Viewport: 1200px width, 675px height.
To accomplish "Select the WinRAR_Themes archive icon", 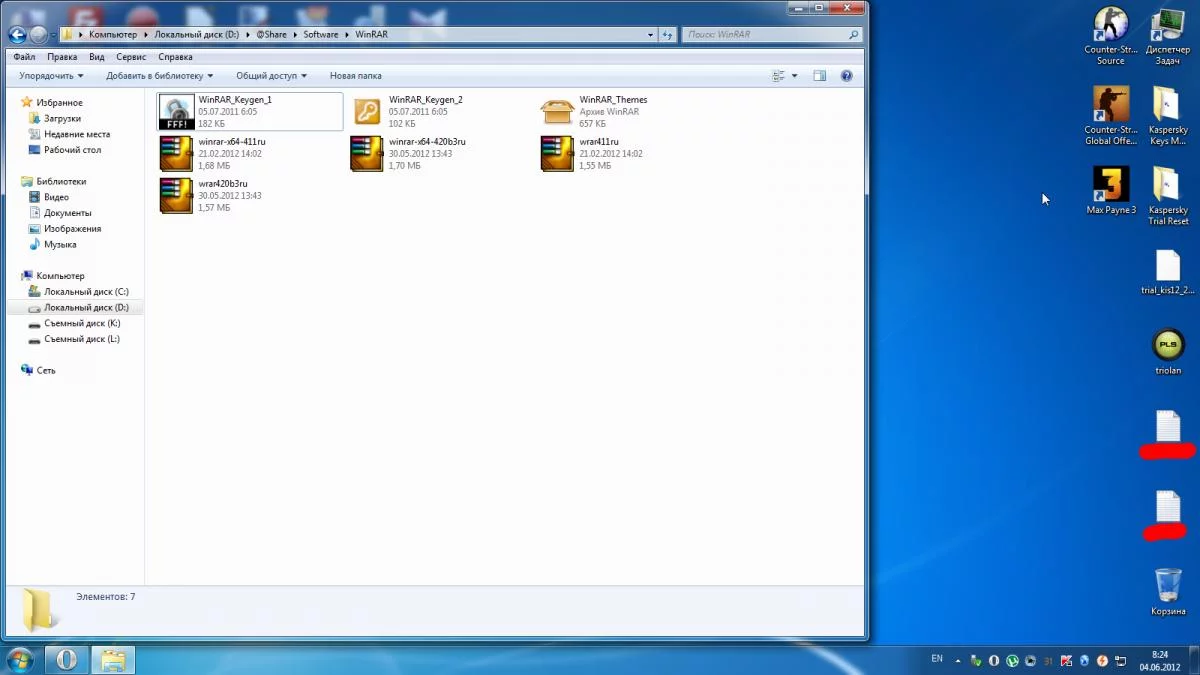I will [557, 112].
